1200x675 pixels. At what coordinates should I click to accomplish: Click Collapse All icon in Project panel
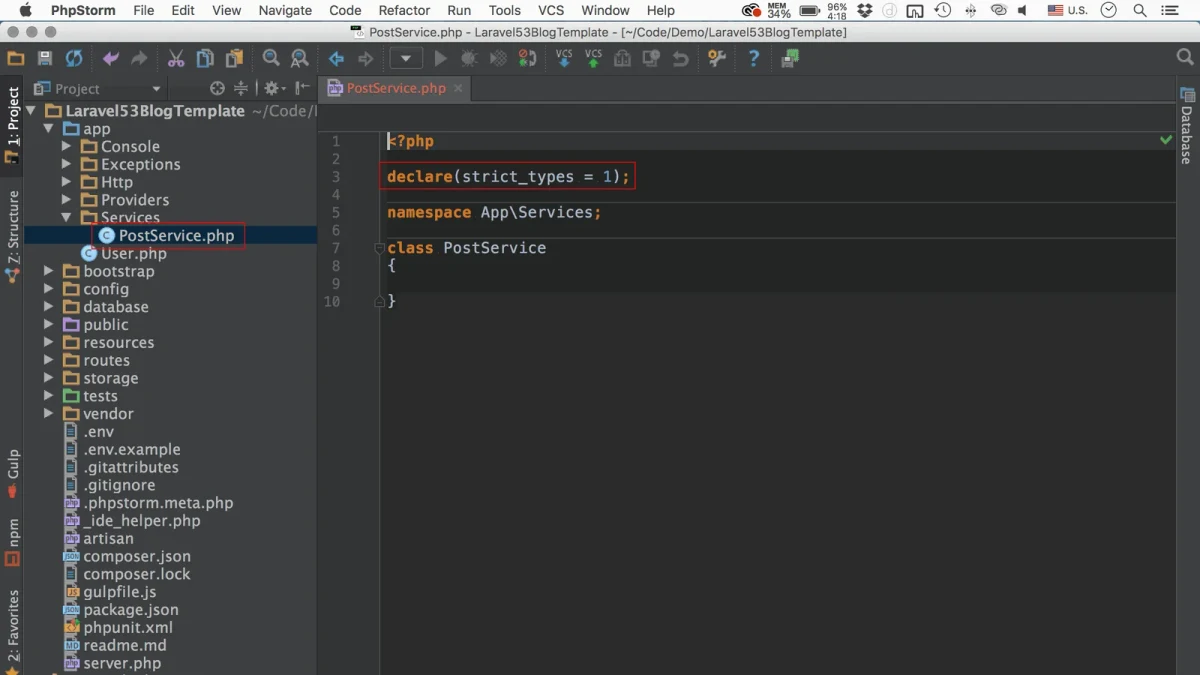(241, 89)
